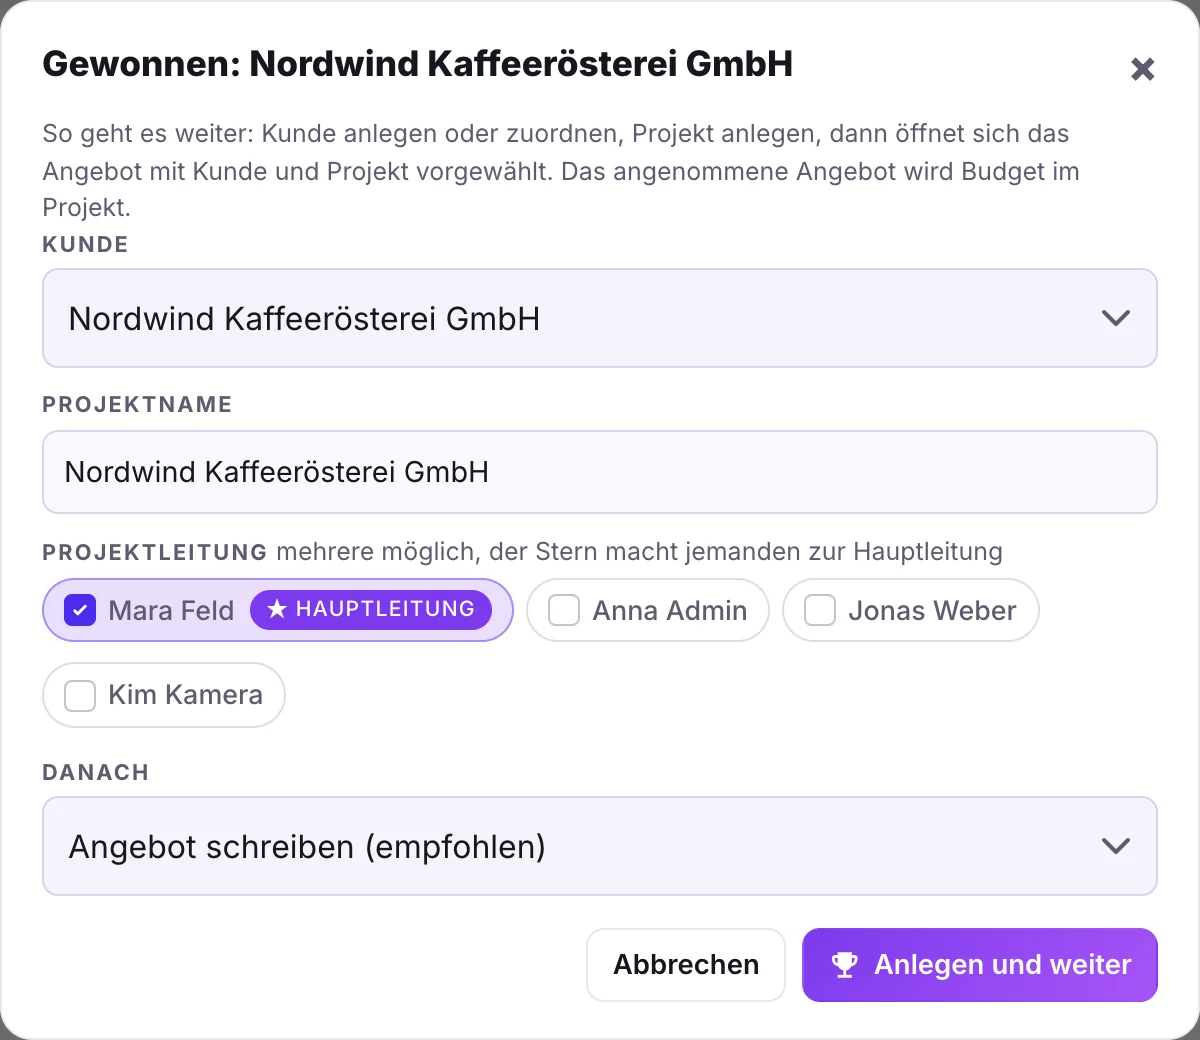Click the Projektname input field

click(x=600, y=472)
